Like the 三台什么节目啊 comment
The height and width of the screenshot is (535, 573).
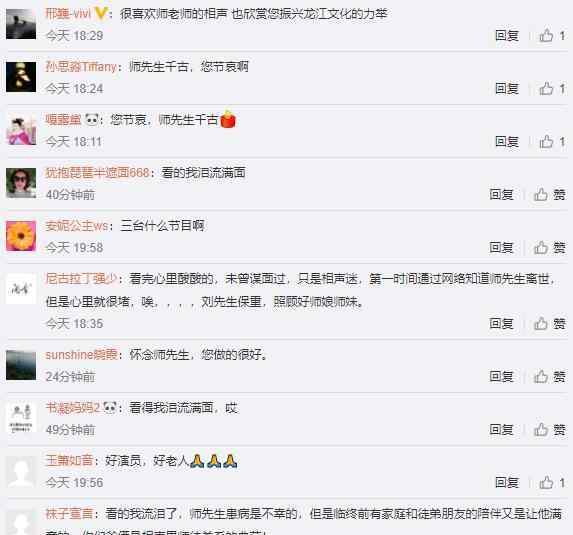[x=549, y=247]
